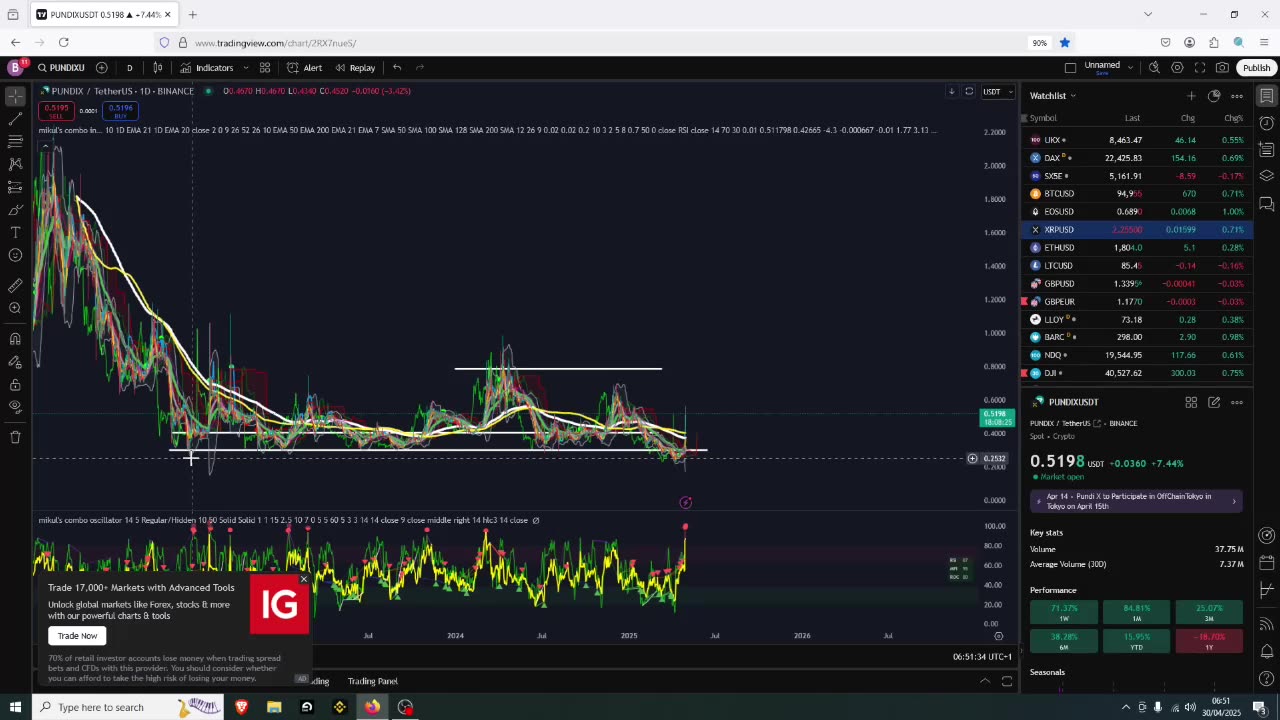Open watchlist advanced view pie icon
Image resolution: width=1280 pixels, height=720 pixels.
[1214, 96]
